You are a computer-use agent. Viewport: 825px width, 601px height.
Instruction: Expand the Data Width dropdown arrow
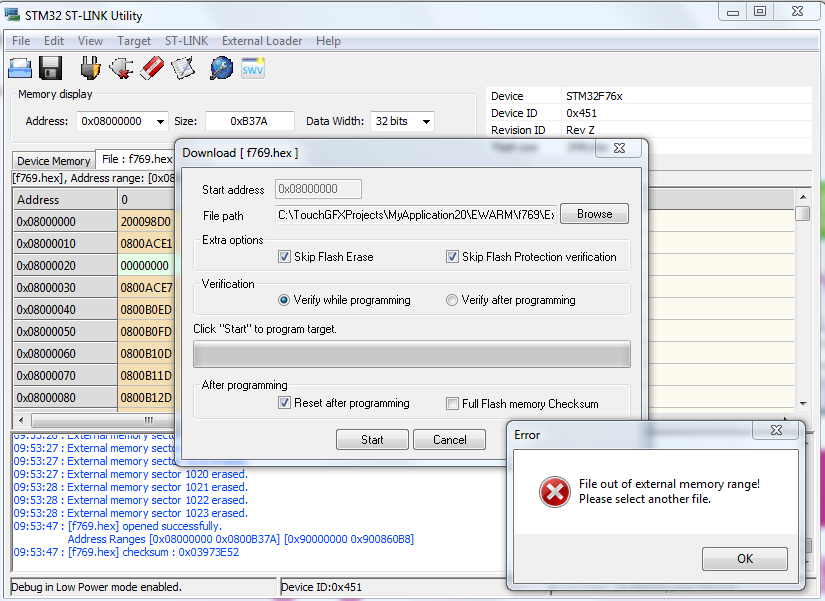(x=427, y=122)
